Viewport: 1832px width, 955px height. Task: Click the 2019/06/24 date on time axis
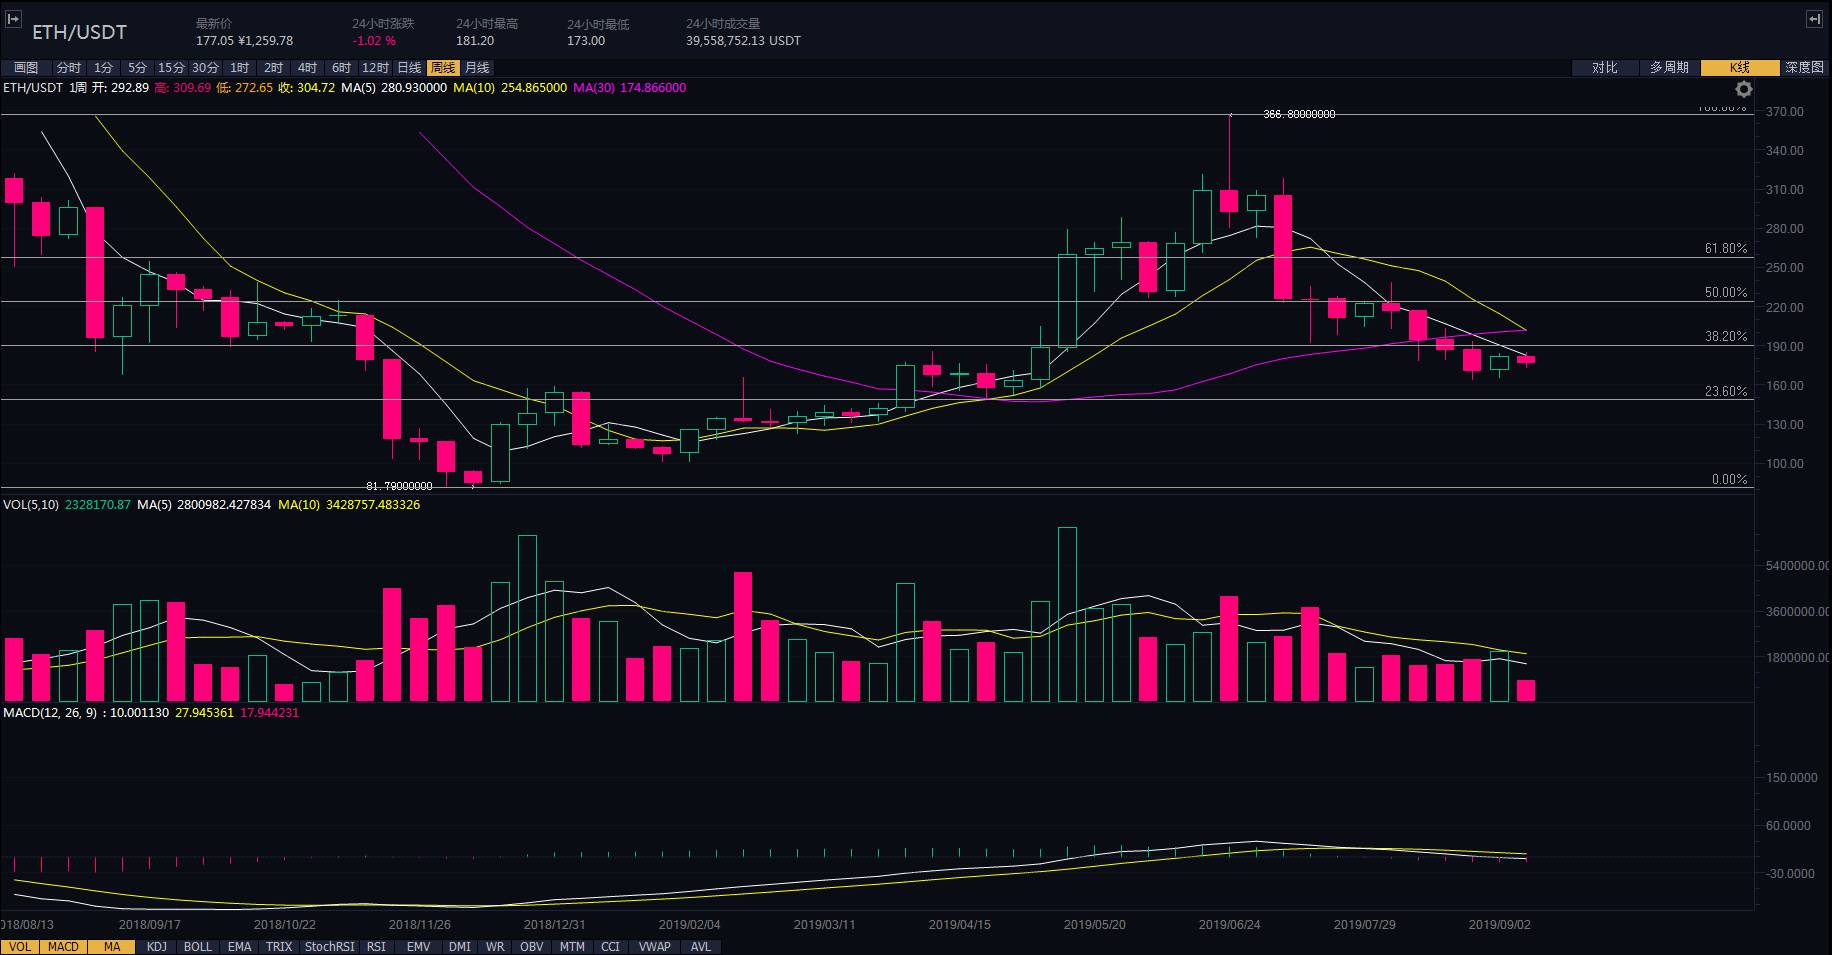click(1229, 925)
